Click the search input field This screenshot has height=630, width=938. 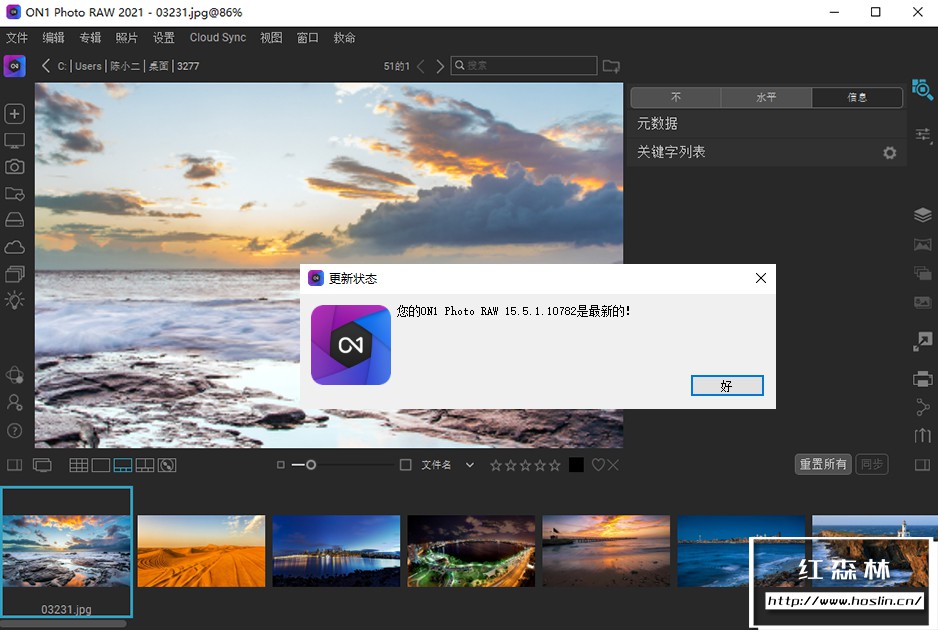tap(524, 66)
